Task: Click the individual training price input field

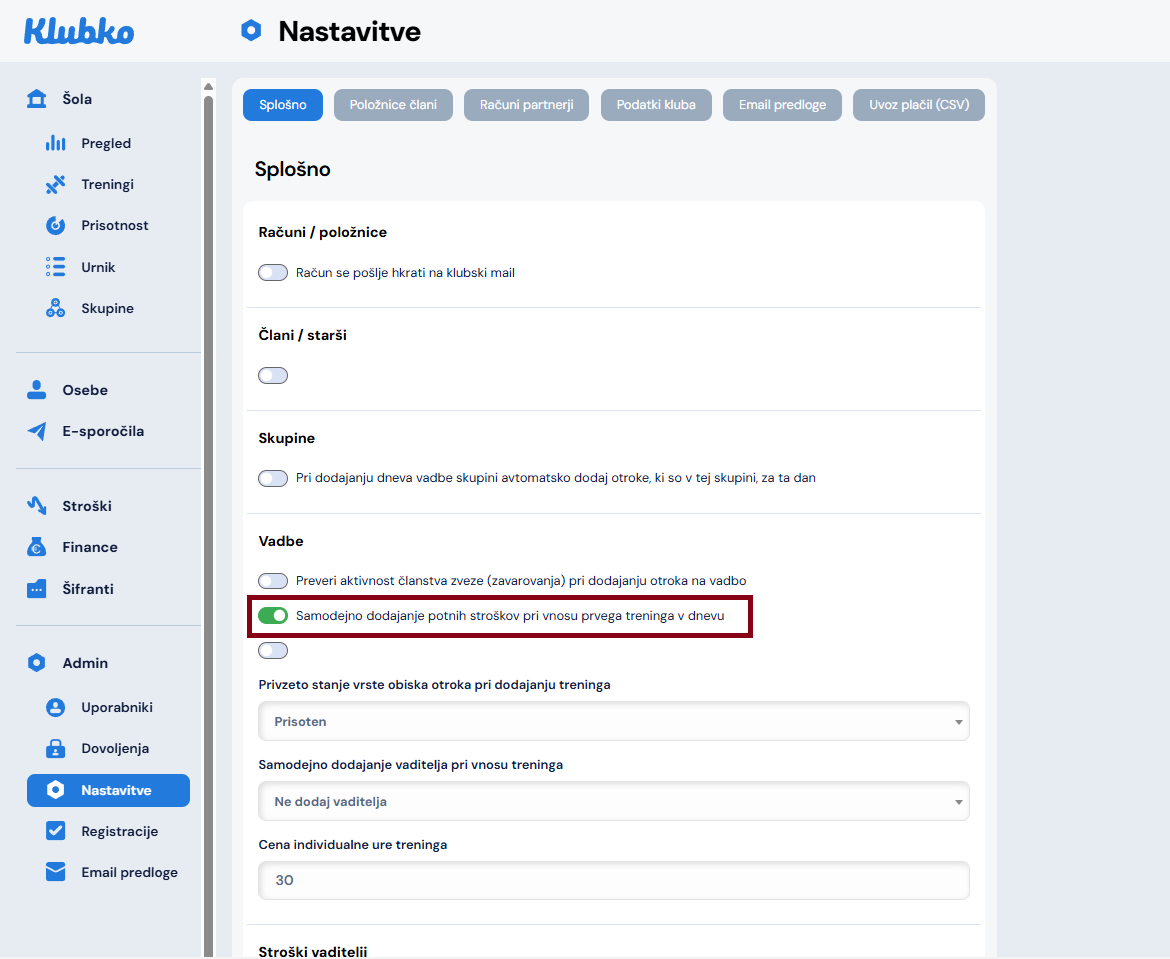Action: click(x=613, y=881)
